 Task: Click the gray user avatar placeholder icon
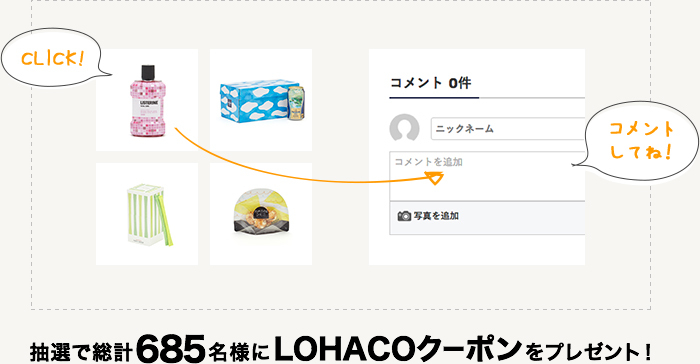point(404,128)
